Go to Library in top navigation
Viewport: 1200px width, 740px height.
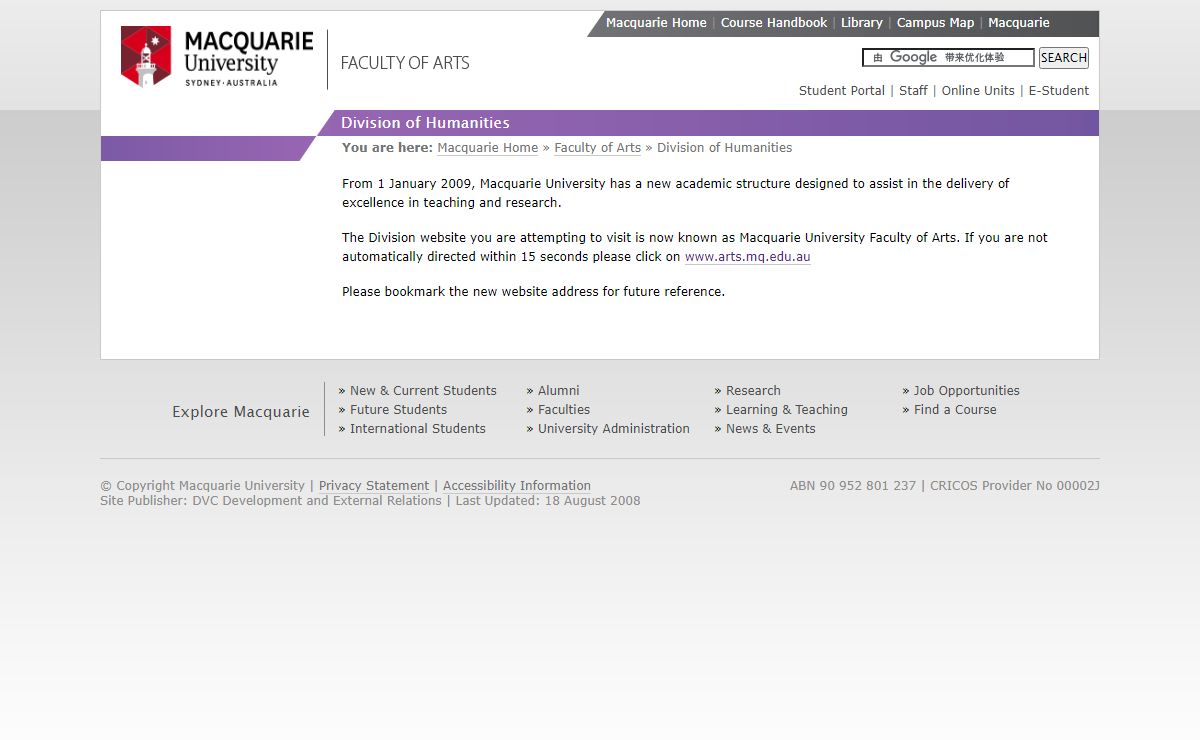(861, 23)
